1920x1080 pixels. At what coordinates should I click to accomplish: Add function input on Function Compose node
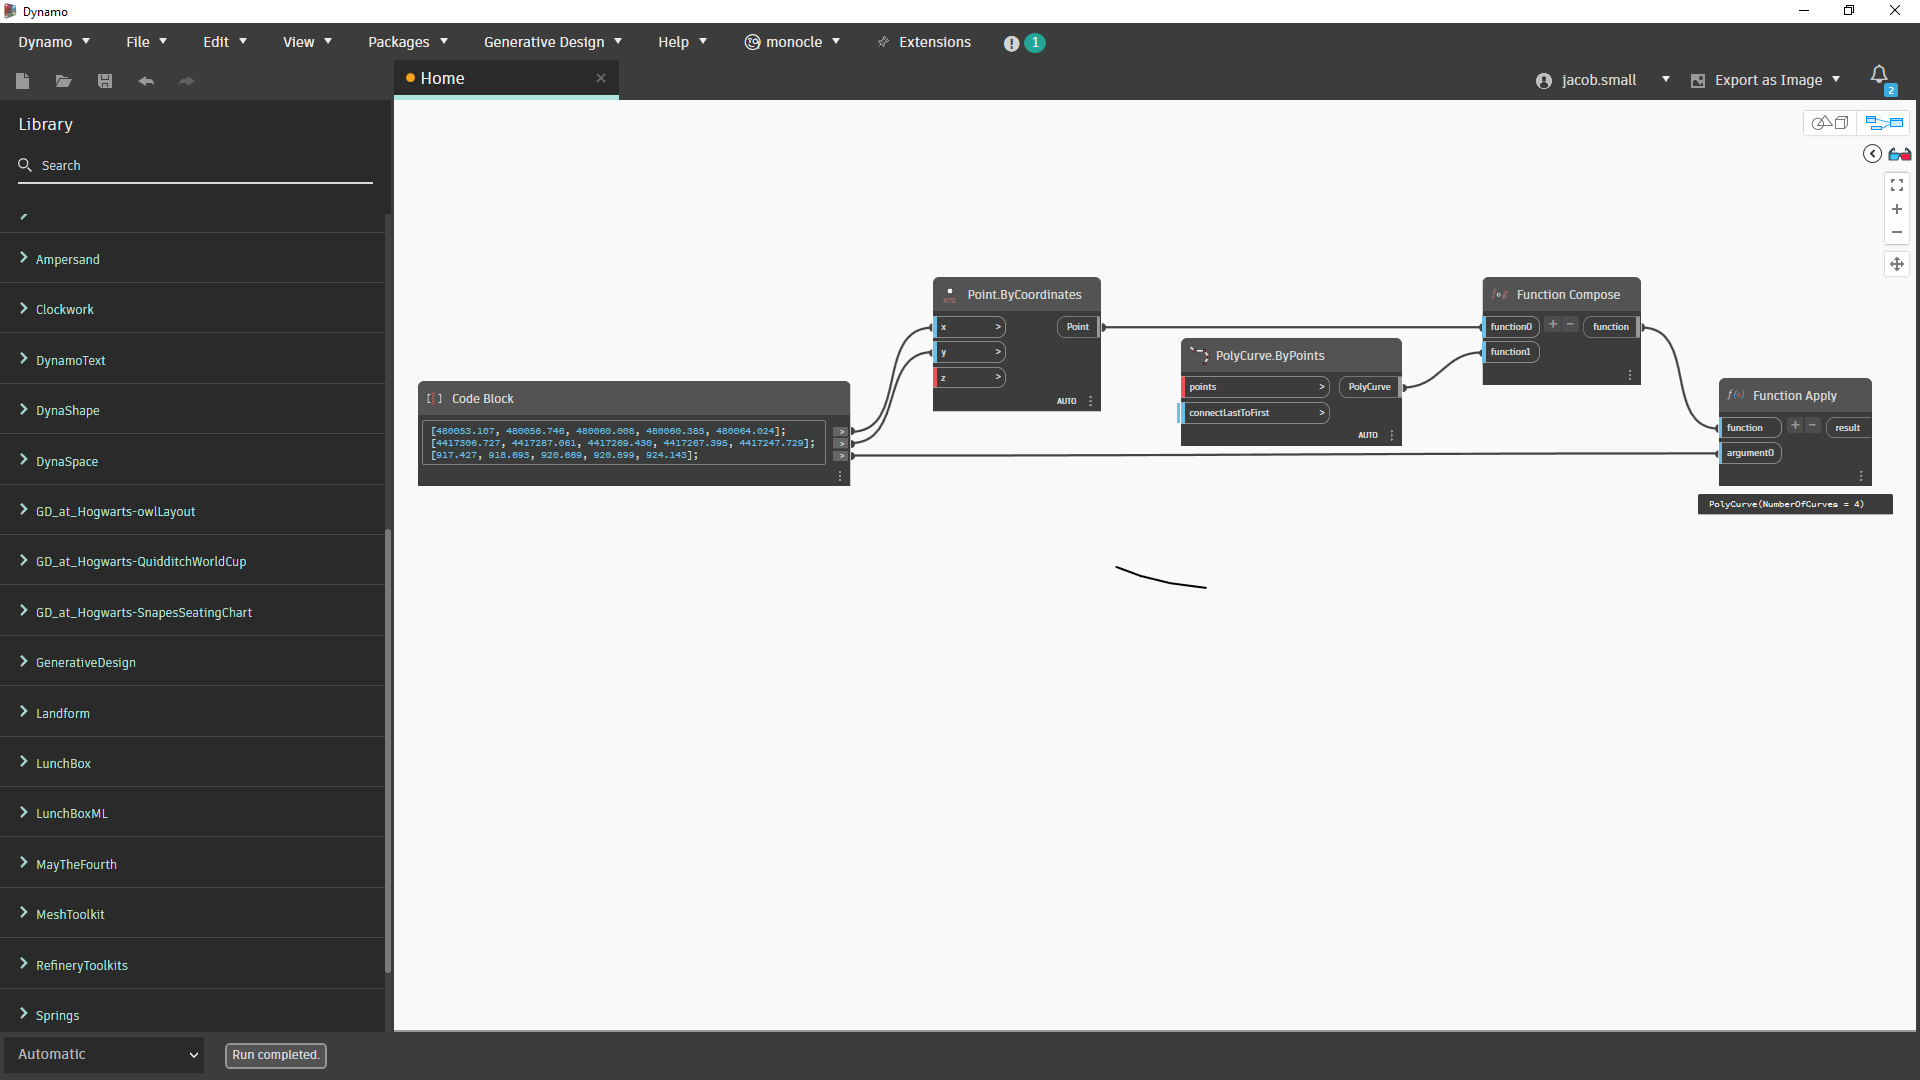click(1552, 325)
